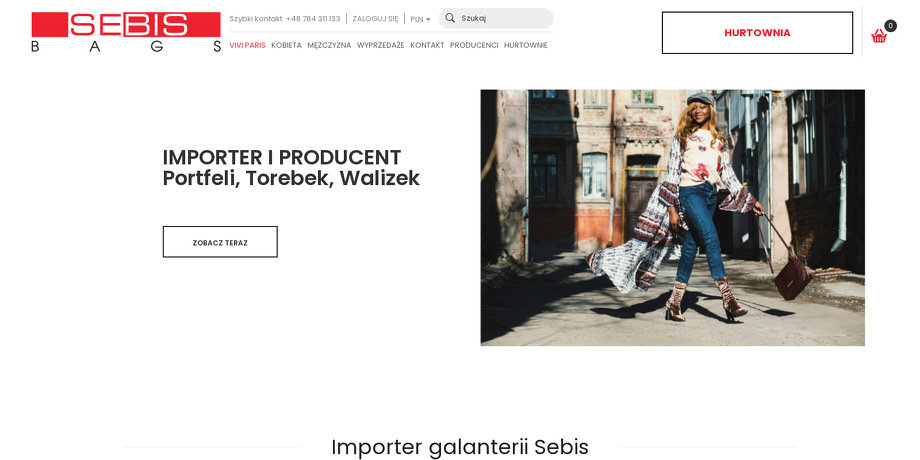The height and width of the screenshot is (460, 920).
Task: Go to the Wyprzedaże section
Action: 381,45
